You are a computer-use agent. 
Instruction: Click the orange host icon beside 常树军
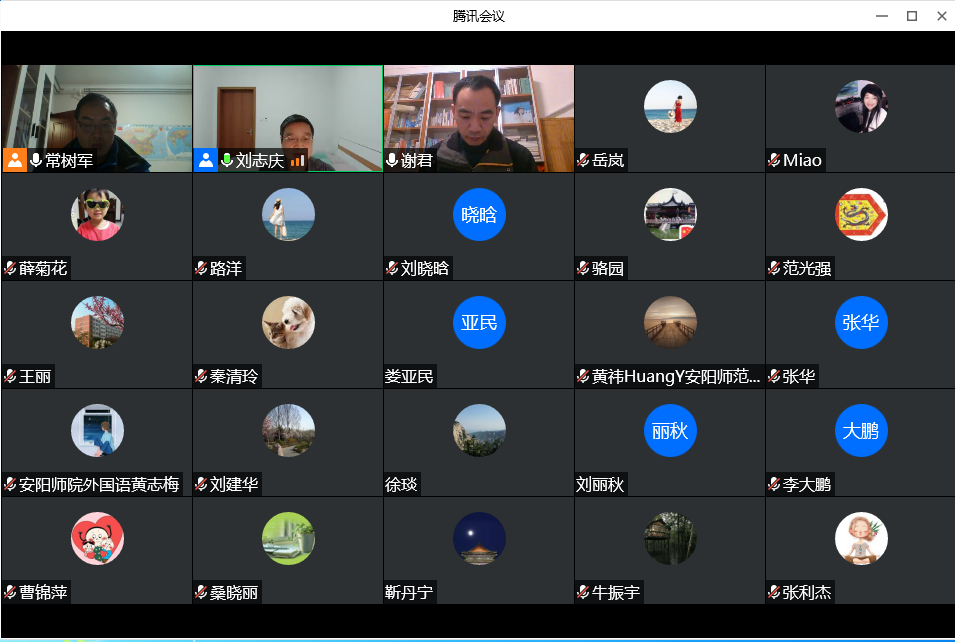(x=15, y=160)
